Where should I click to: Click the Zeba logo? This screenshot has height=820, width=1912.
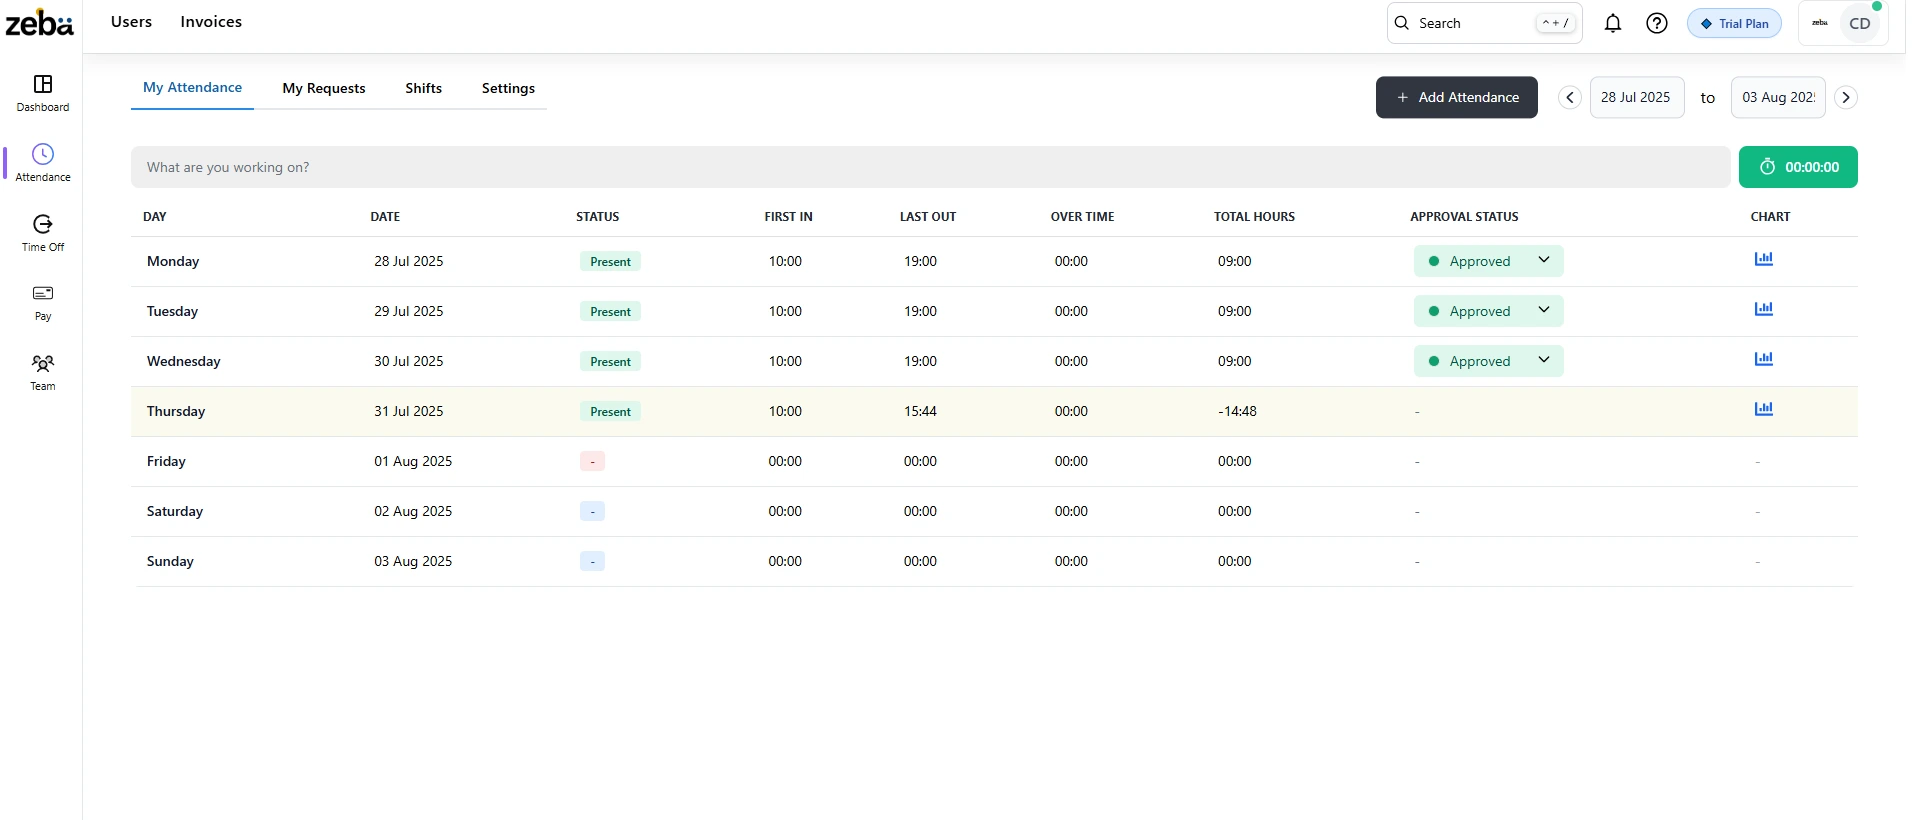tap(39, 22)
